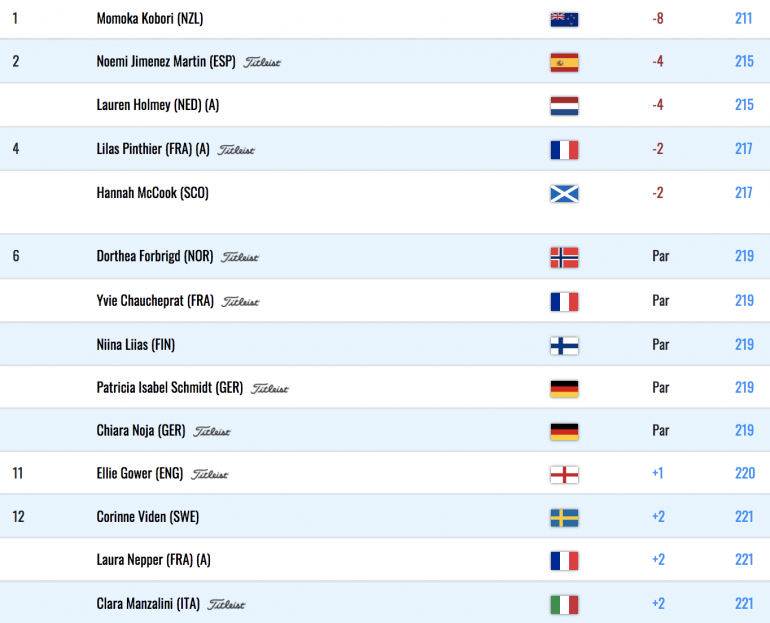Click the Sweden flag beside Corinne Viden
The height and width of the screenshot is (623, 770).
(x=564, y=517)
